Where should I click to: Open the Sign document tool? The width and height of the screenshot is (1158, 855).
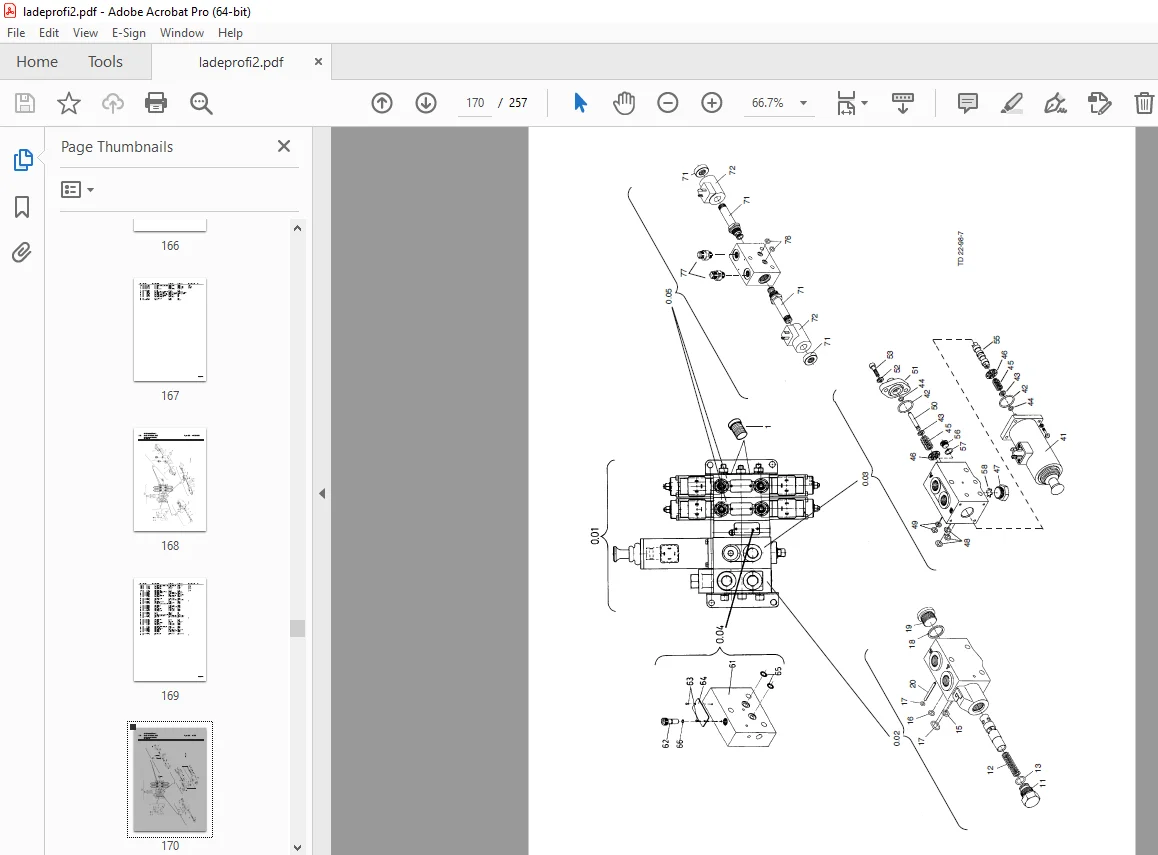pyautogui.click(x=1055, y=103)
